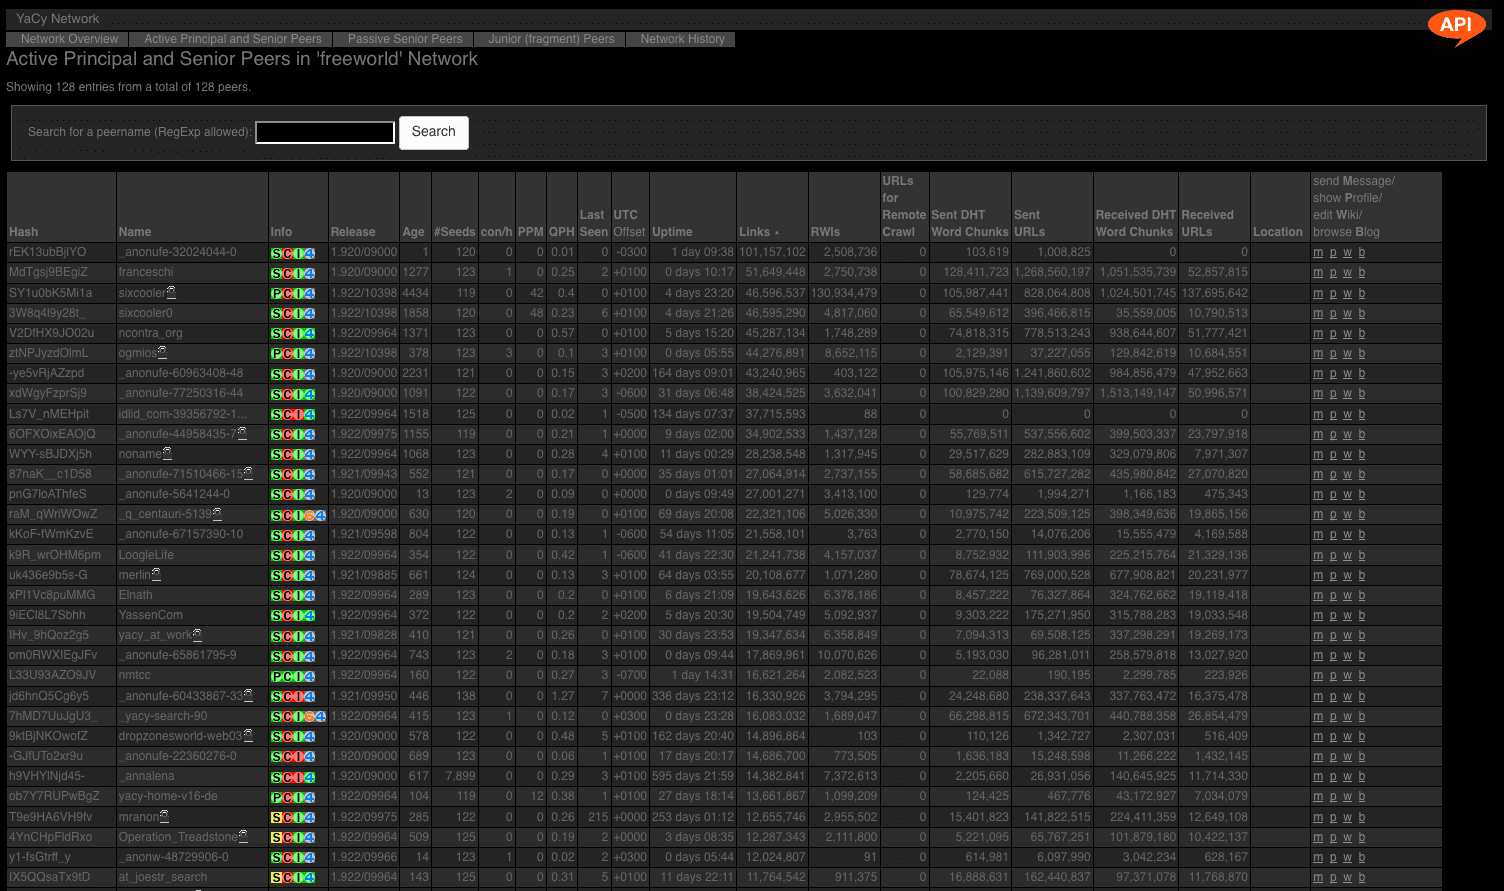This screenshot has height=891, width=1504.
Task: Open the Active Principal and Senior Peers tab
Action: 233,39
